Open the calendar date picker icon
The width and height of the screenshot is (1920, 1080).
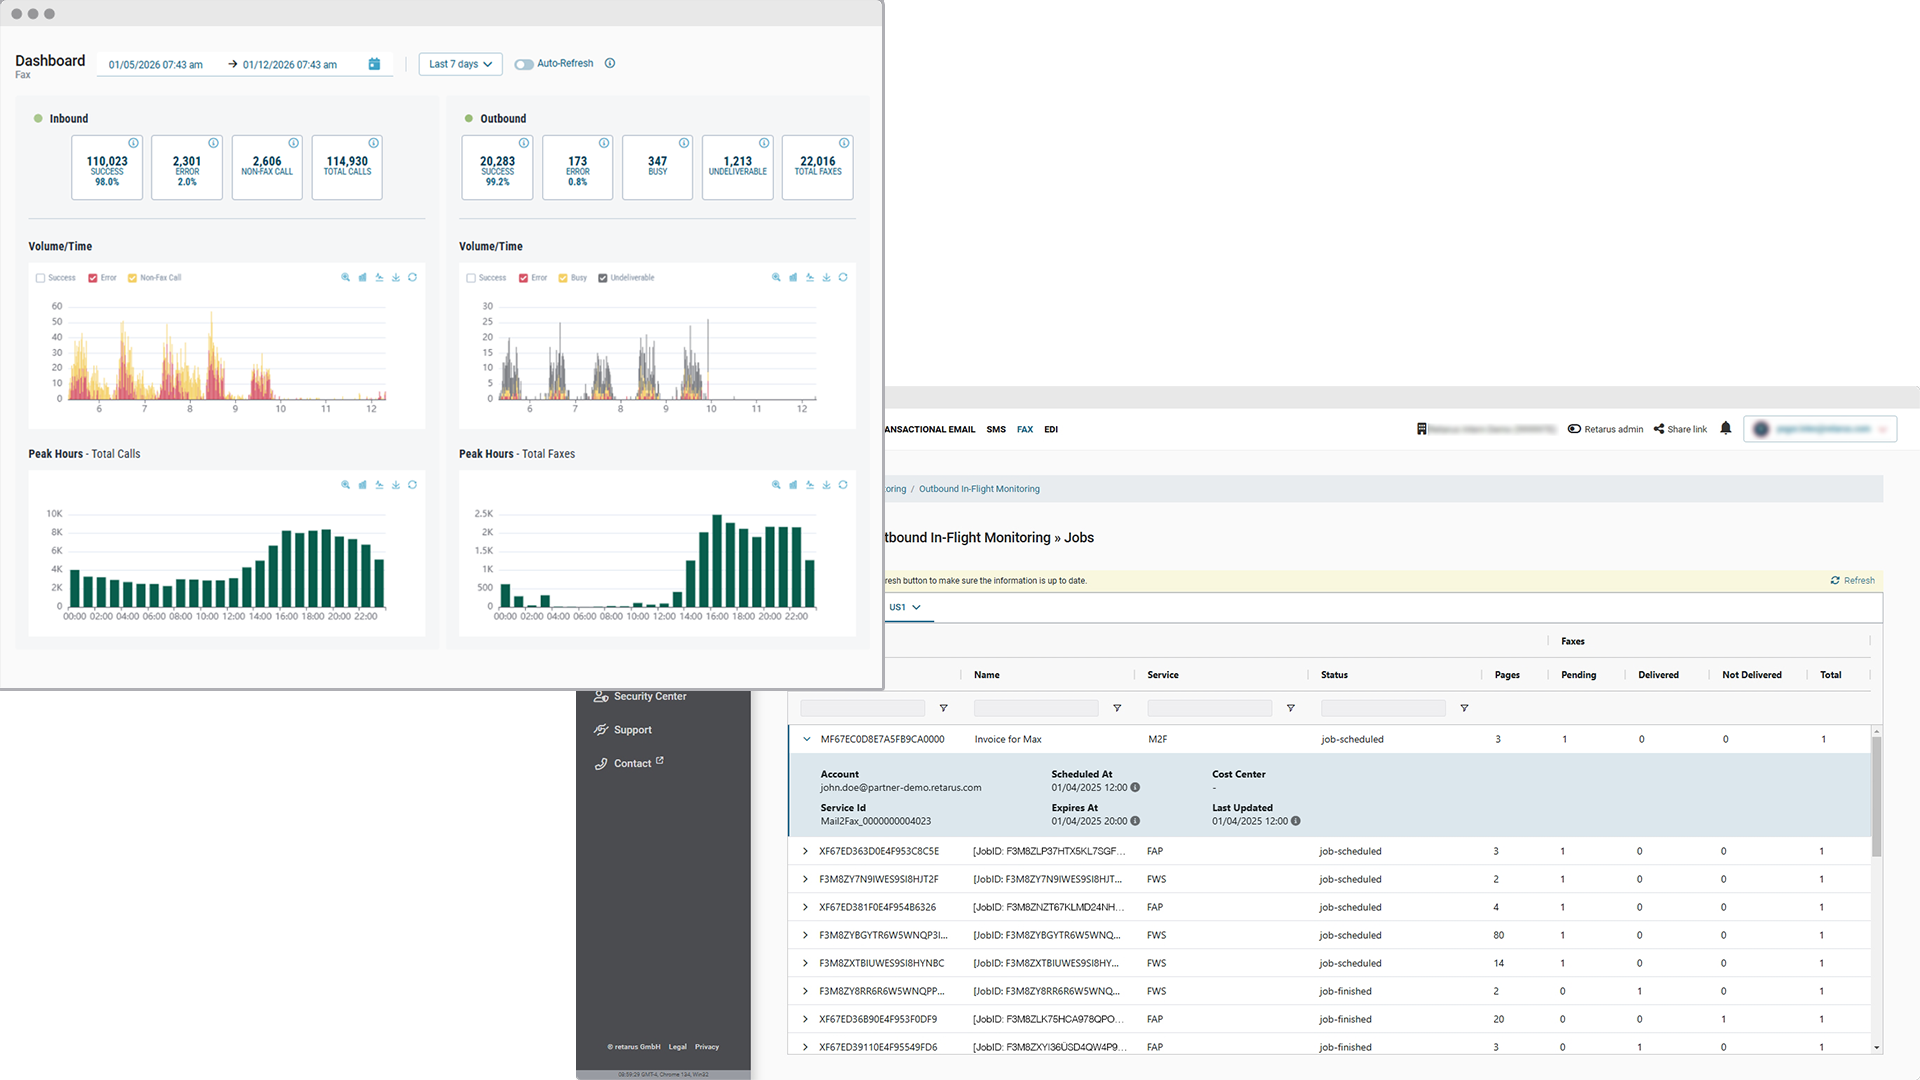(x=374, y=64)
